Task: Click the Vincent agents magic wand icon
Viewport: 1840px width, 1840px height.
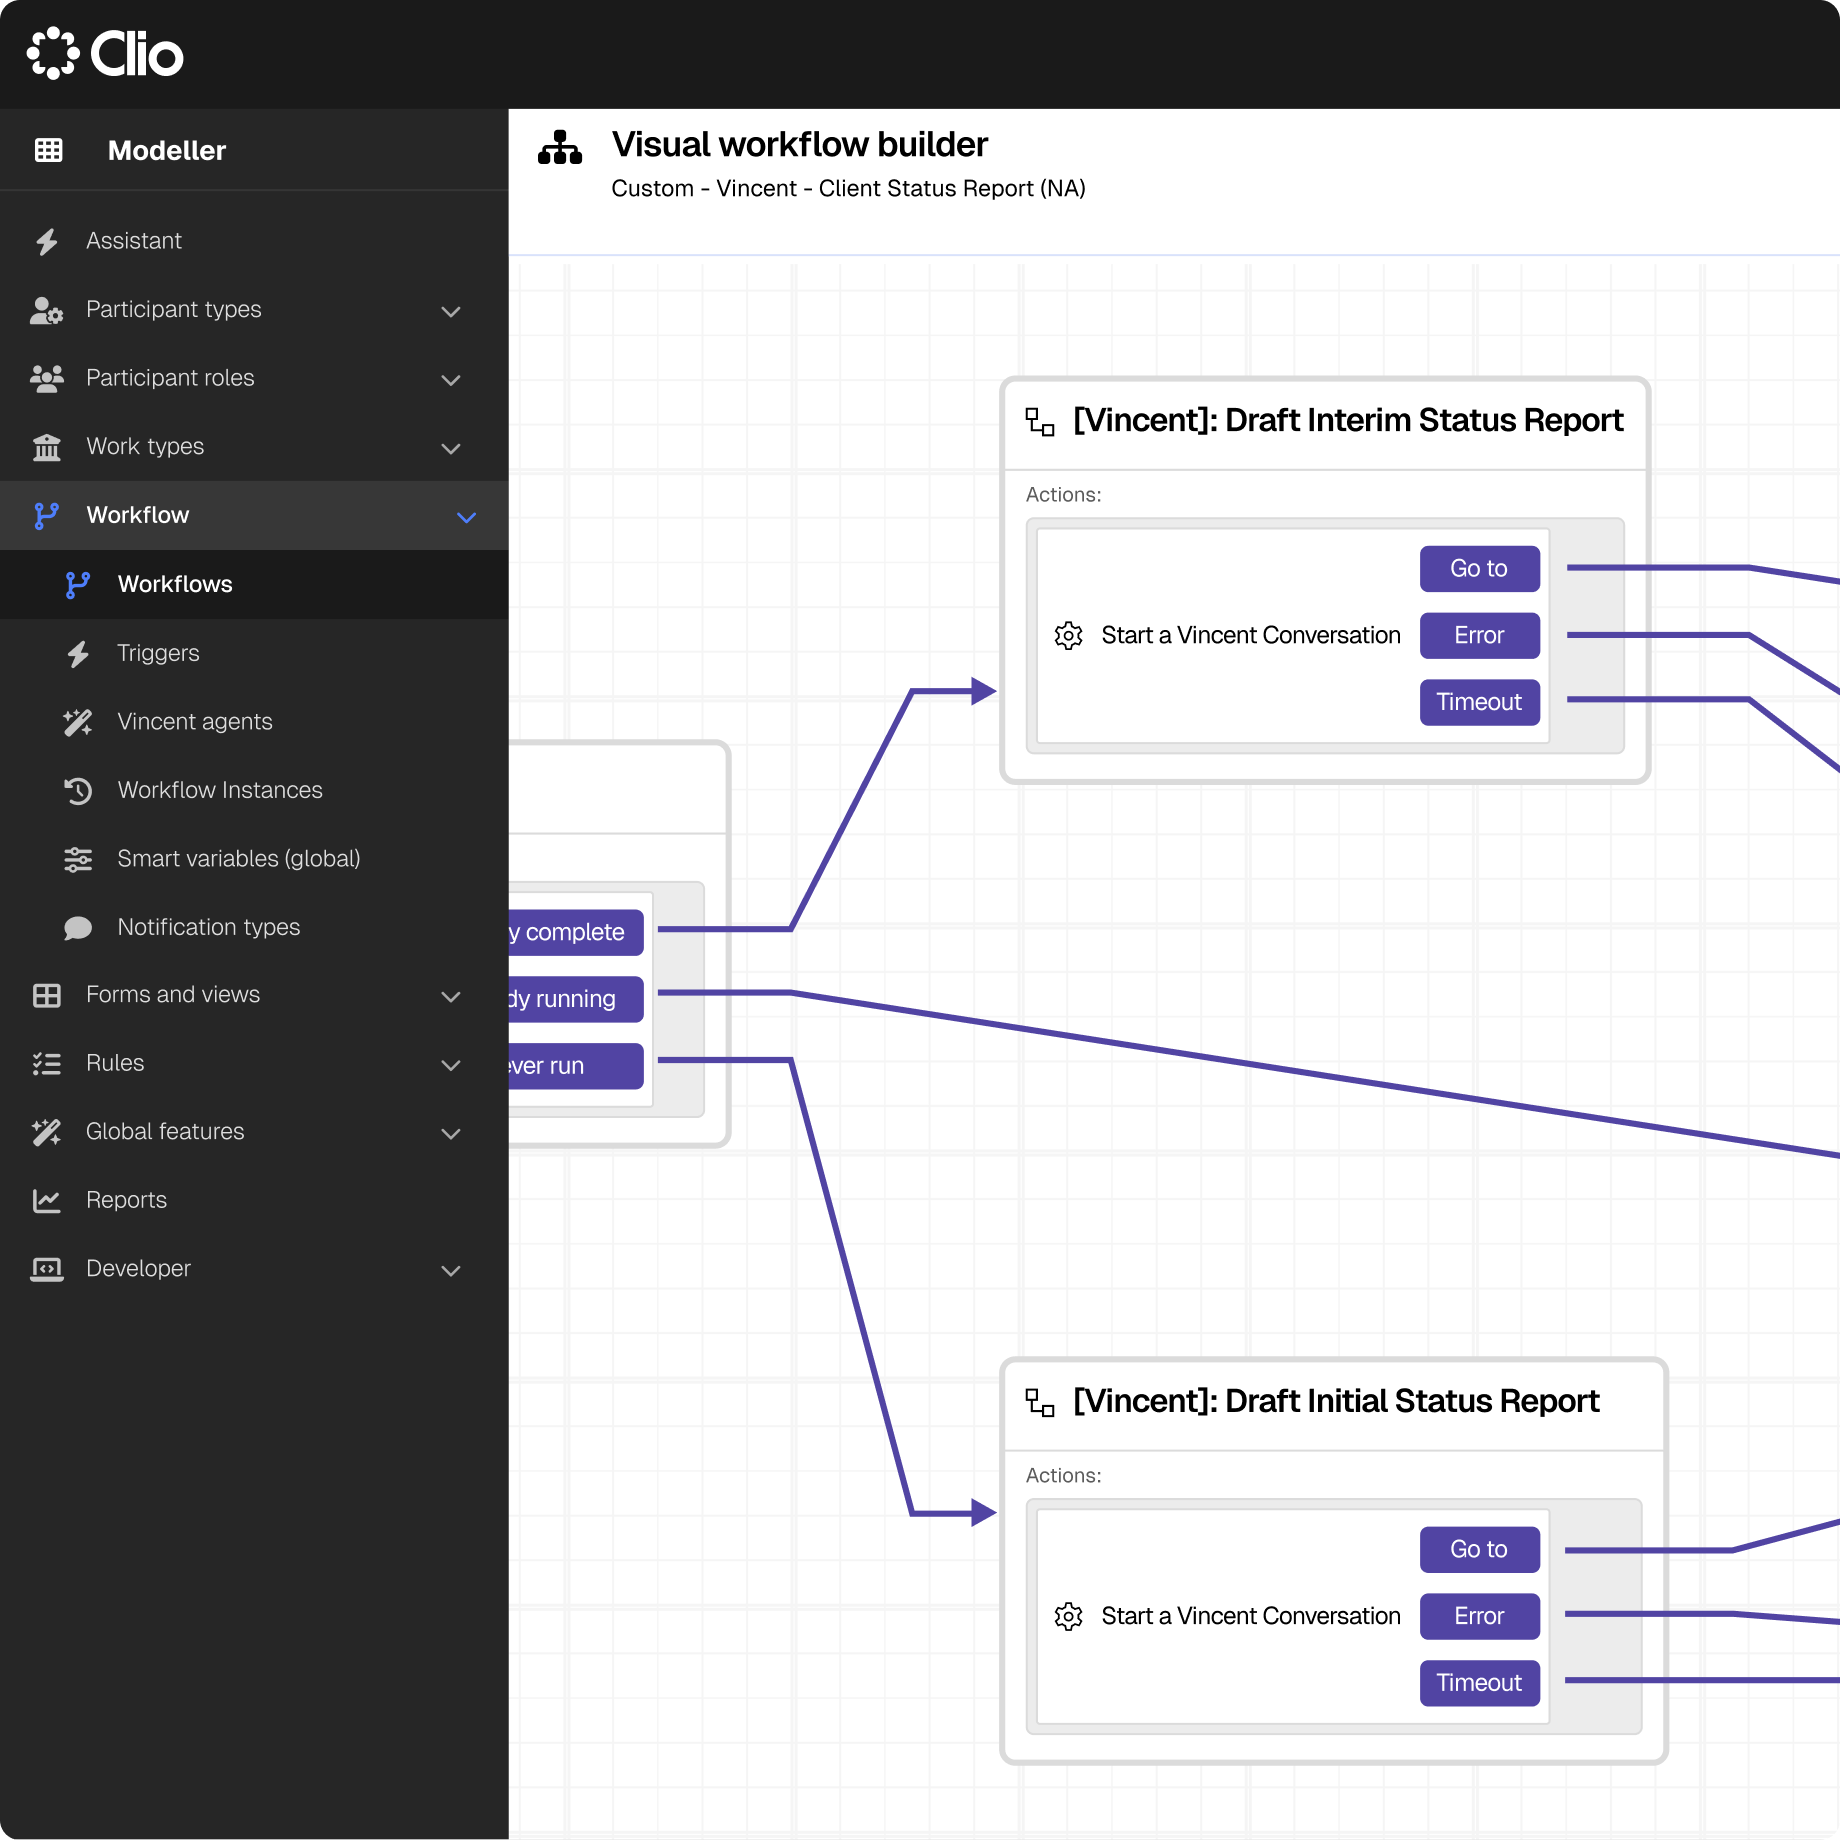Action: (78, 722)
